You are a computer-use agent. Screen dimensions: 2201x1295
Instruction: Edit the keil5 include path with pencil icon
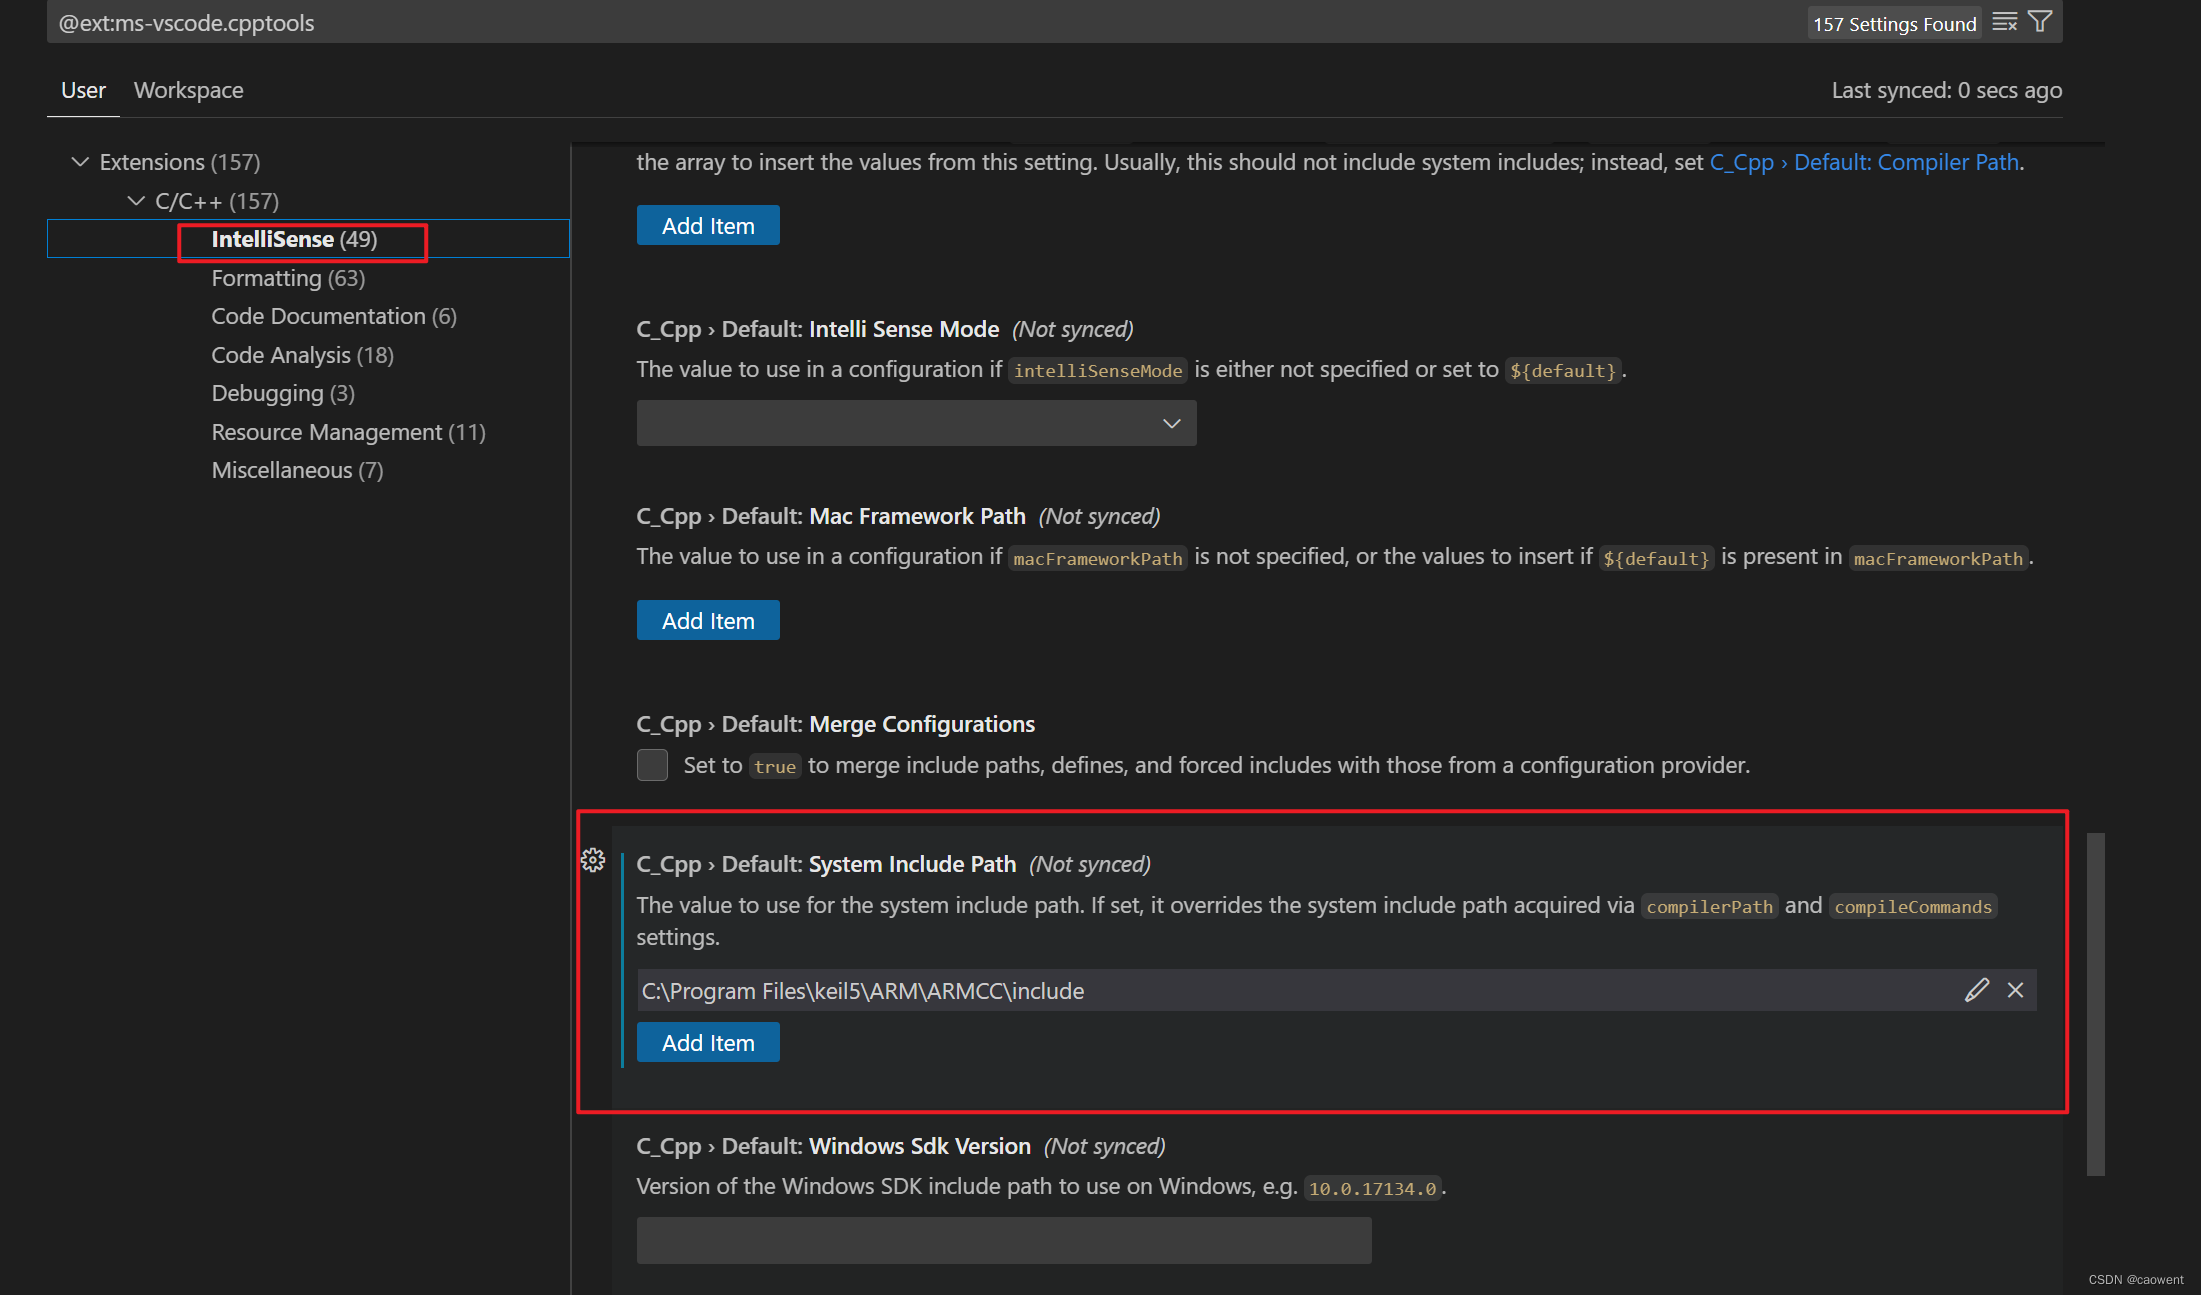pyautogui.click(x=1976, y=990)
